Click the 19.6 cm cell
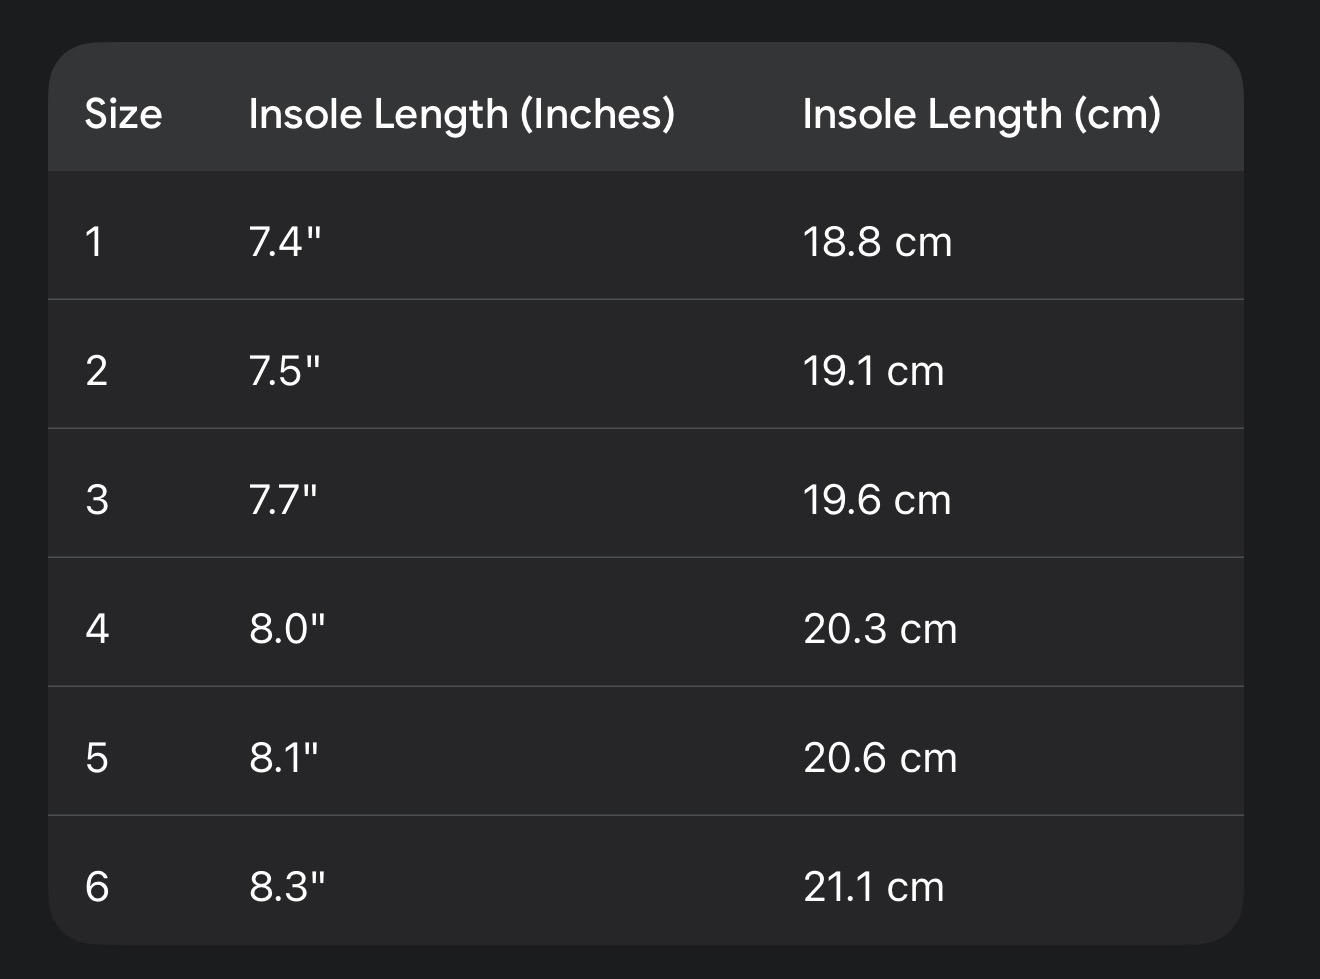The height and width of the screenshot is (979, 1320). click(876, 500)
